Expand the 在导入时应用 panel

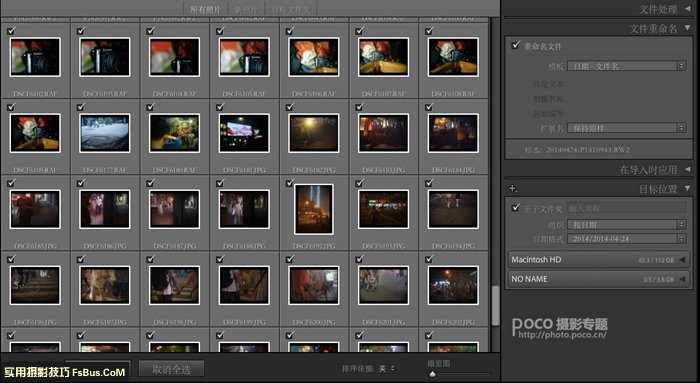(x=688, y=169)
